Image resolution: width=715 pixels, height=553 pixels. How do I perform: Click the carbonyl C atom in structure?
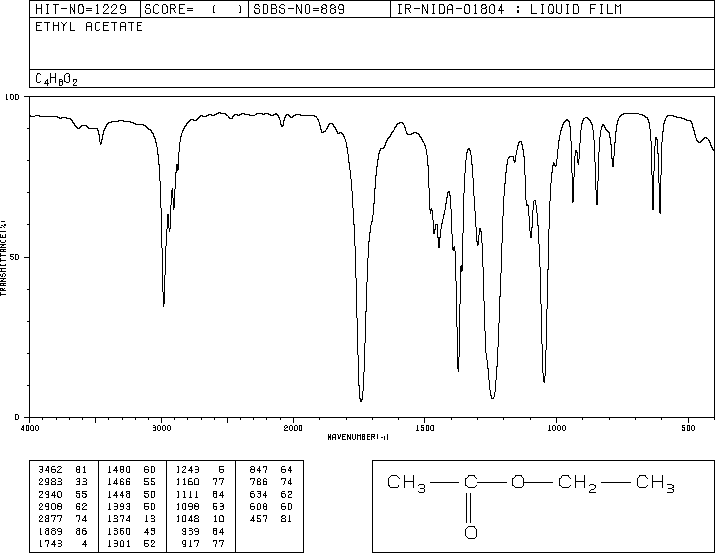coord(471,482)
